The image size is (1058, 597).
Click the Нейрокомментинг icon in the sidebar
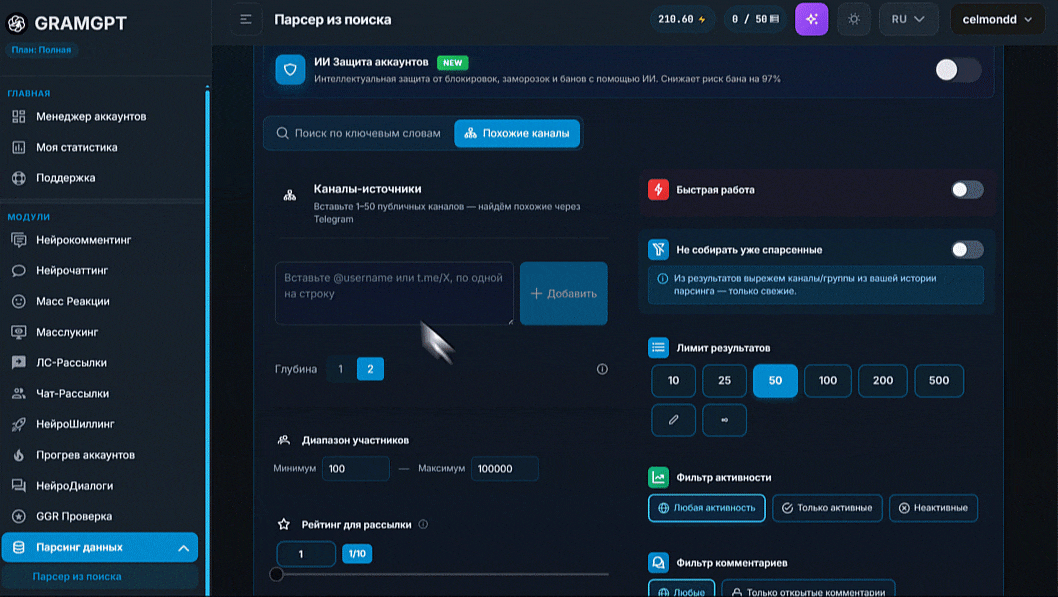point(19,240)
